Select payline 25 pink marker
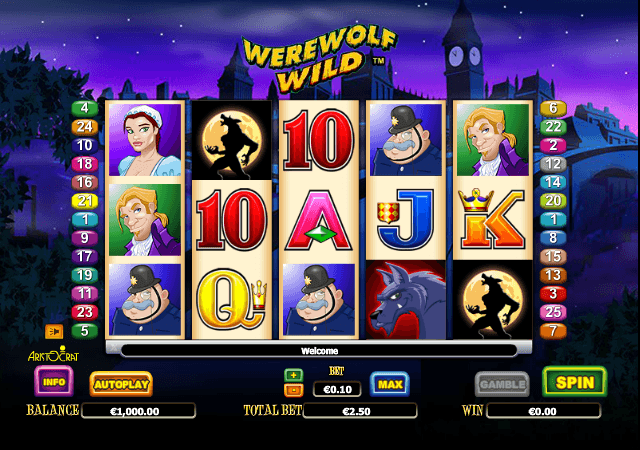The image size is (640, 450). (x=553, y=312)
